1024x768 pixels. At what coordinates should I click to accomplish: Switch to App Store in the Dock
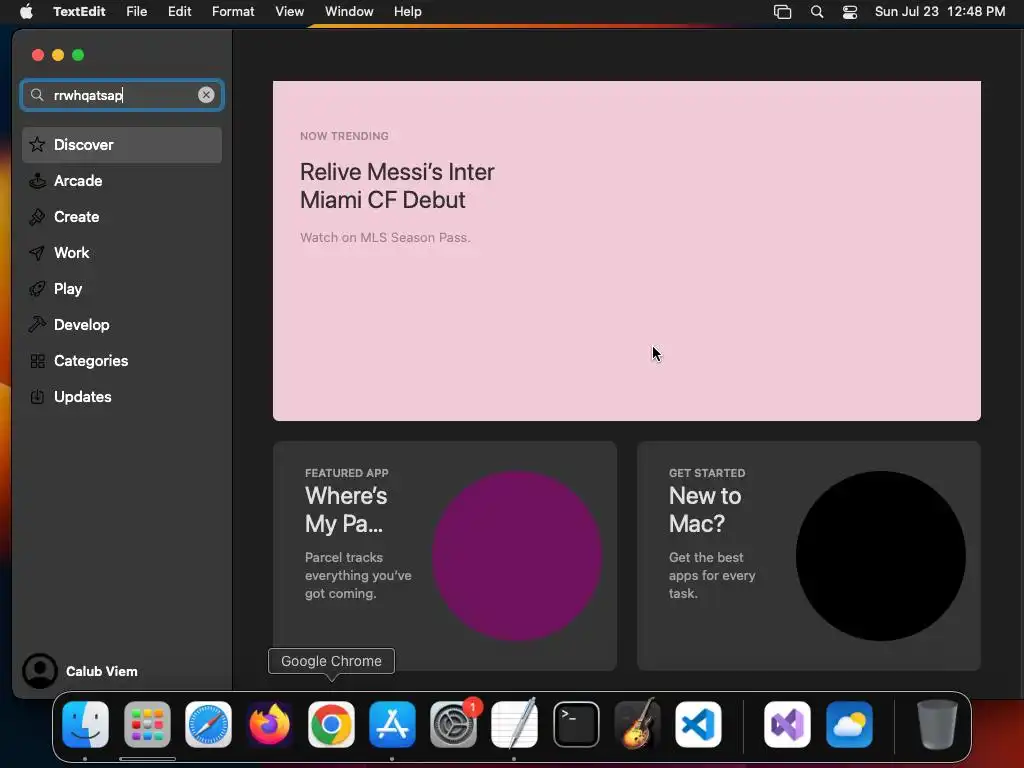click(392, 724)
